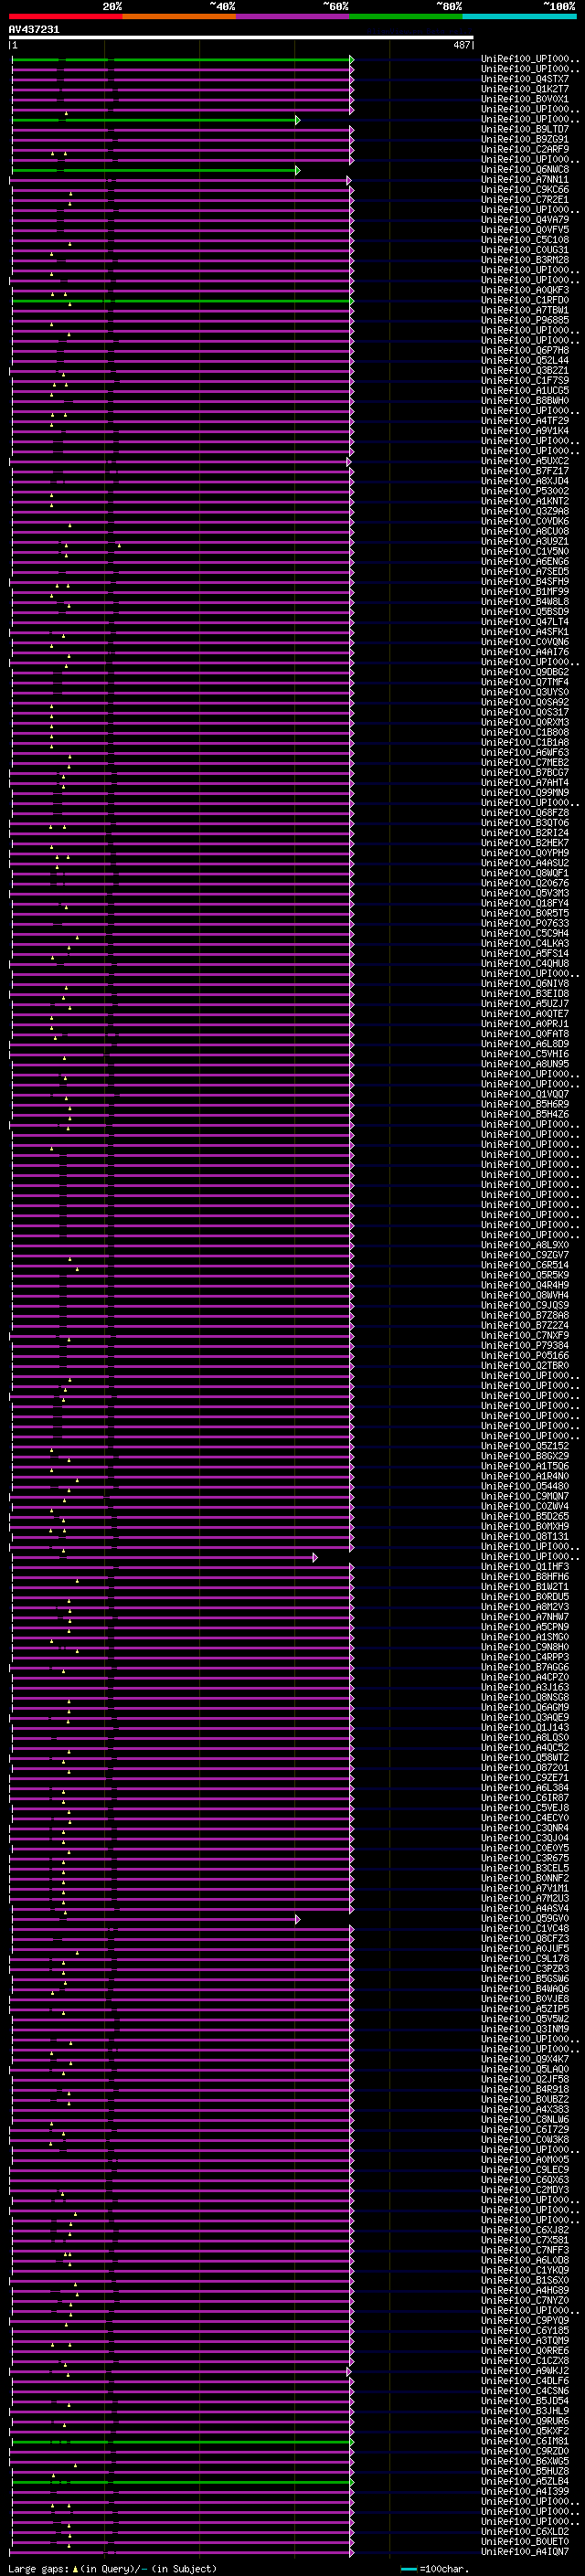Open hit UniRef100_B0V0X1
The image size is (585, 2576).
[525, 99]
